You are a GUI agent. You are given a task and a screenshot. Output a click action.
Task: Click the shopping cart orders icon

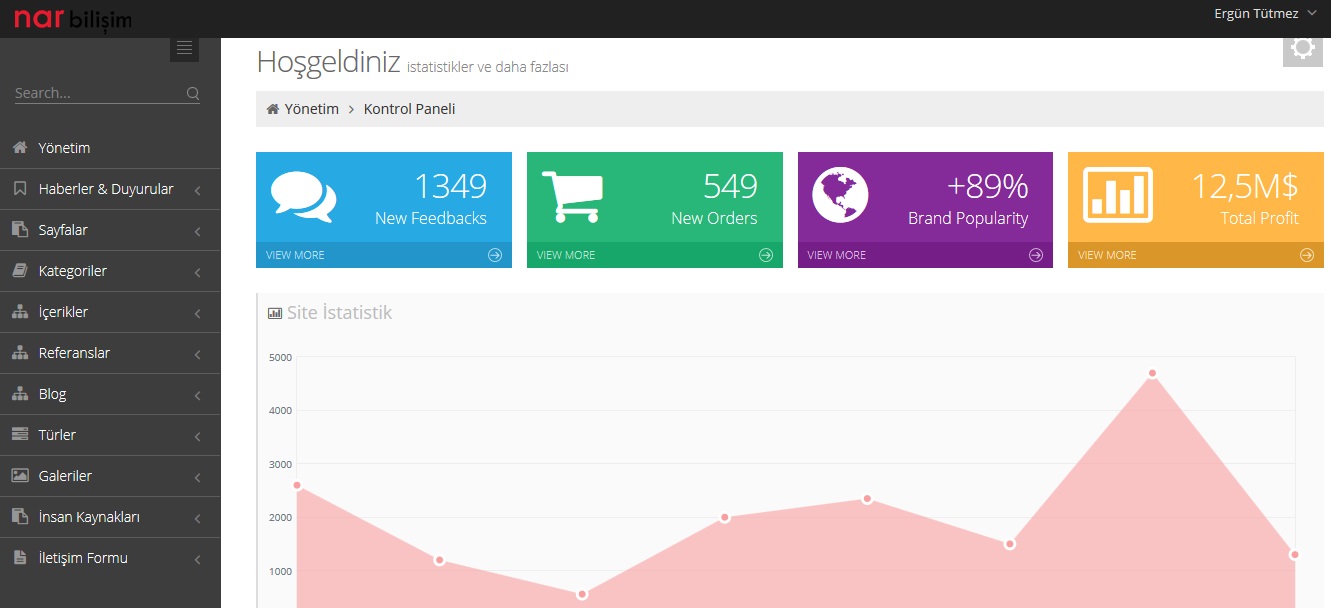[572, 196]
